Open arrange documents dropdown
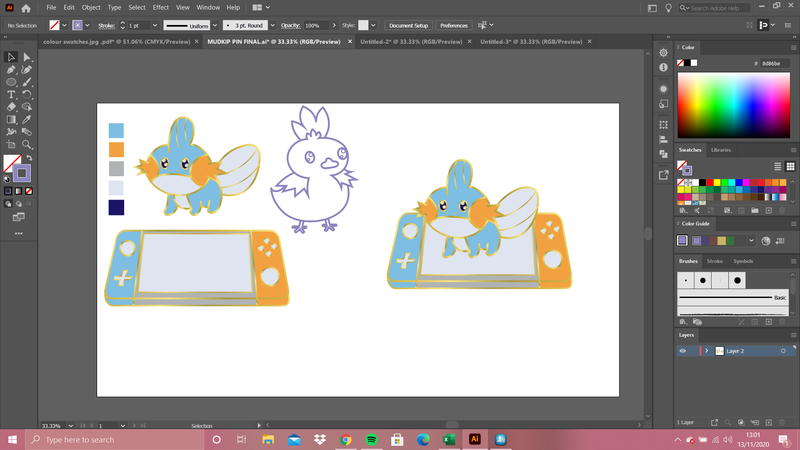Image resolution: width=800 pixels, height=450 pixels. pyautogui.click(x=261, y=8)
